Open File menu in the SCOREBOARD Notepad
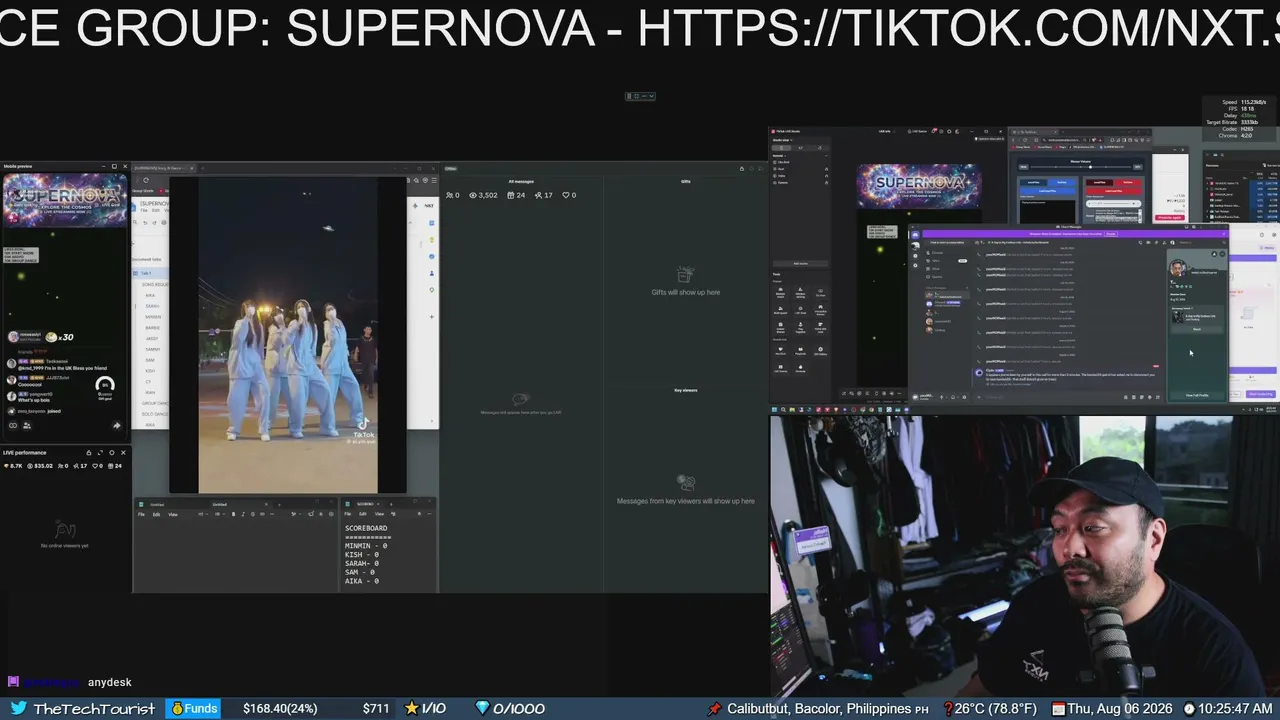Image resolution: width=1280 pixels, height=720 pixels. coord(348,514)
